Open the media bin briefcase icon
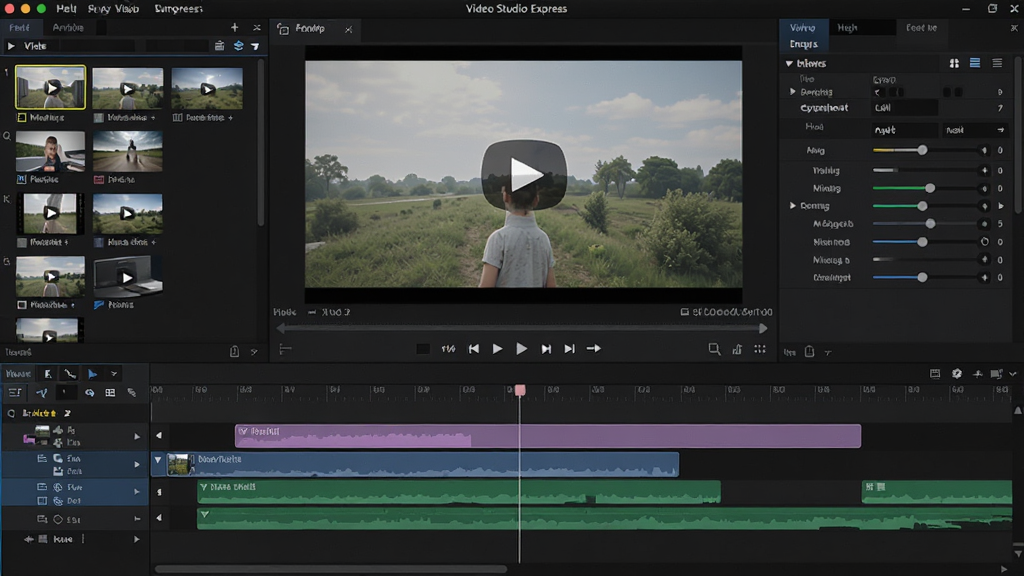1024x576 pixels. tap(219, 46)
